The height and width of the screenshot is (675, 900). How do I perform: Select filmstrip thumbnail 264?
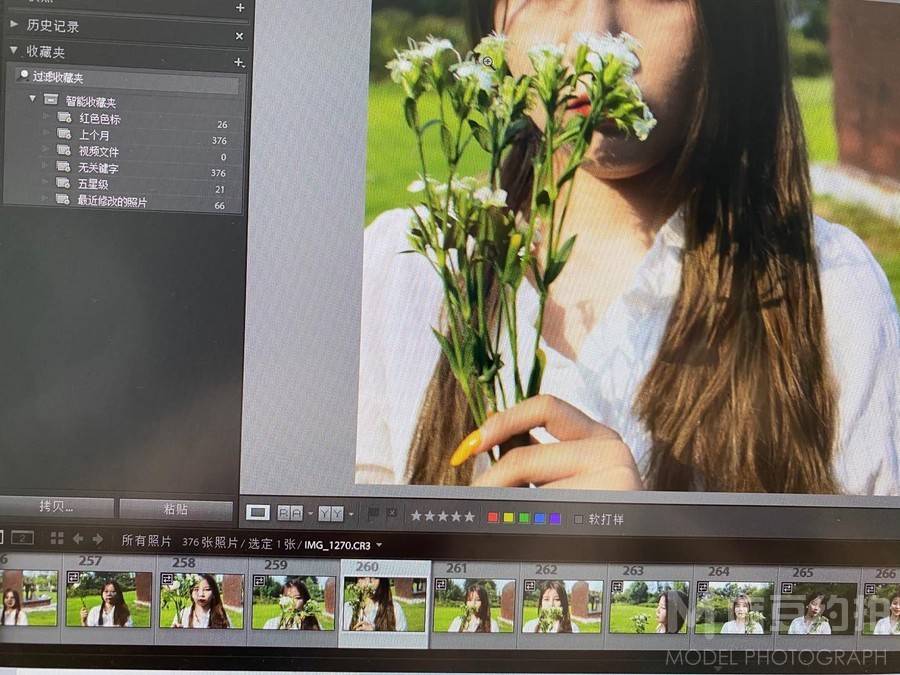tap(734, 608)
